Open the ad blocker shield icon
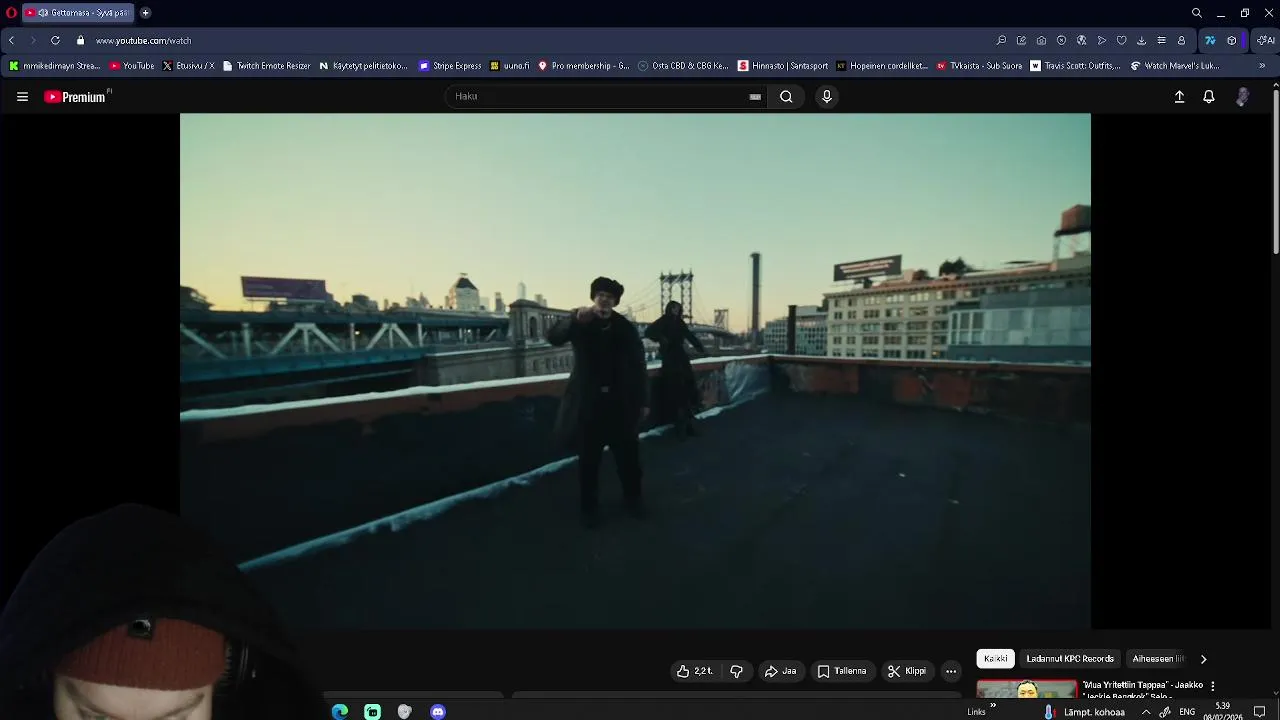 1061,41
